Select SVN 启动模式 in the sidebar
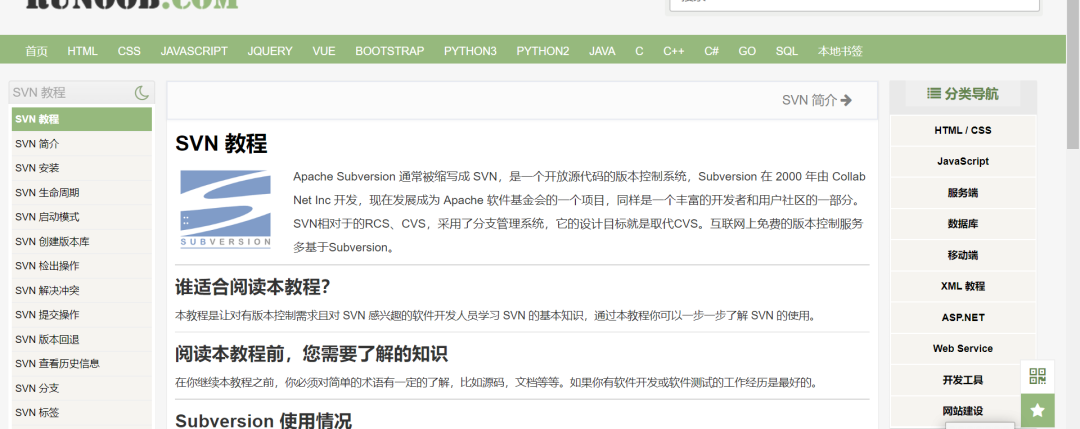The image size is (1080, 429). 81,217
